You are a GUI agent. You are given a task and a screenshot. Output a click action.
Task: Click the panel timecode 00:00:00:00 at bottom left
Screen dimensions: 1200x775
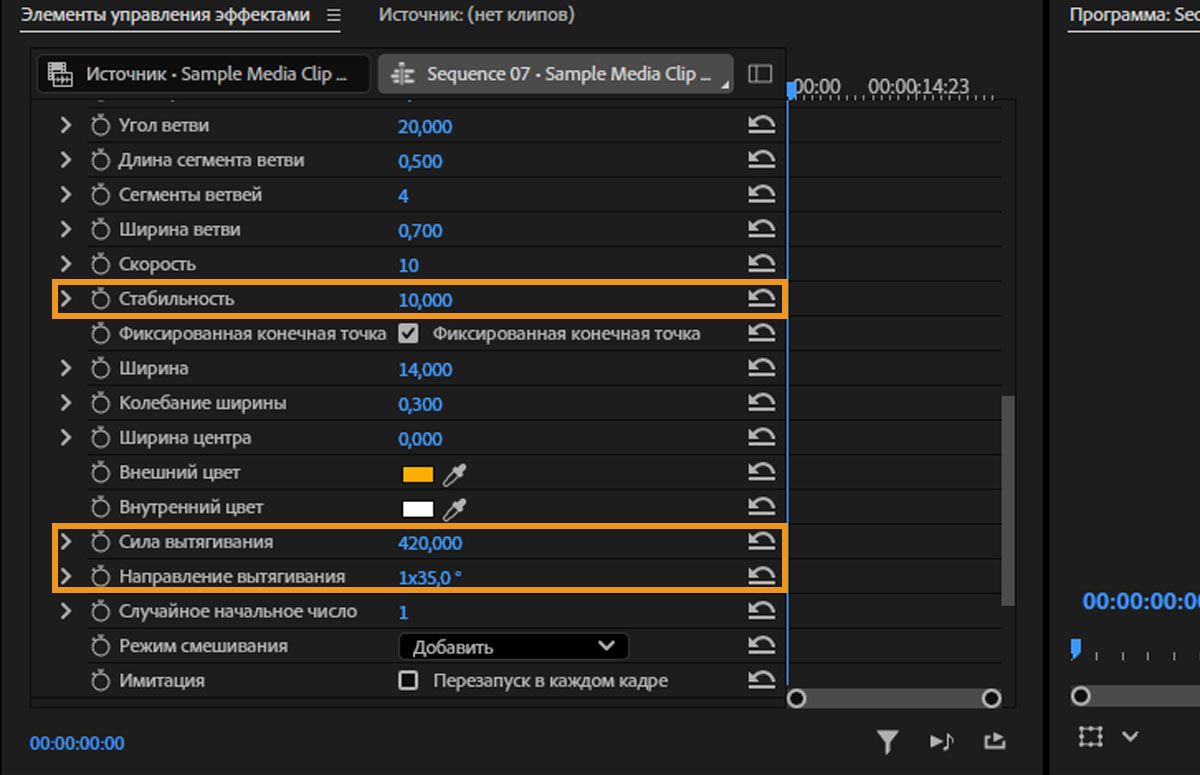click(x=77, y=743)
